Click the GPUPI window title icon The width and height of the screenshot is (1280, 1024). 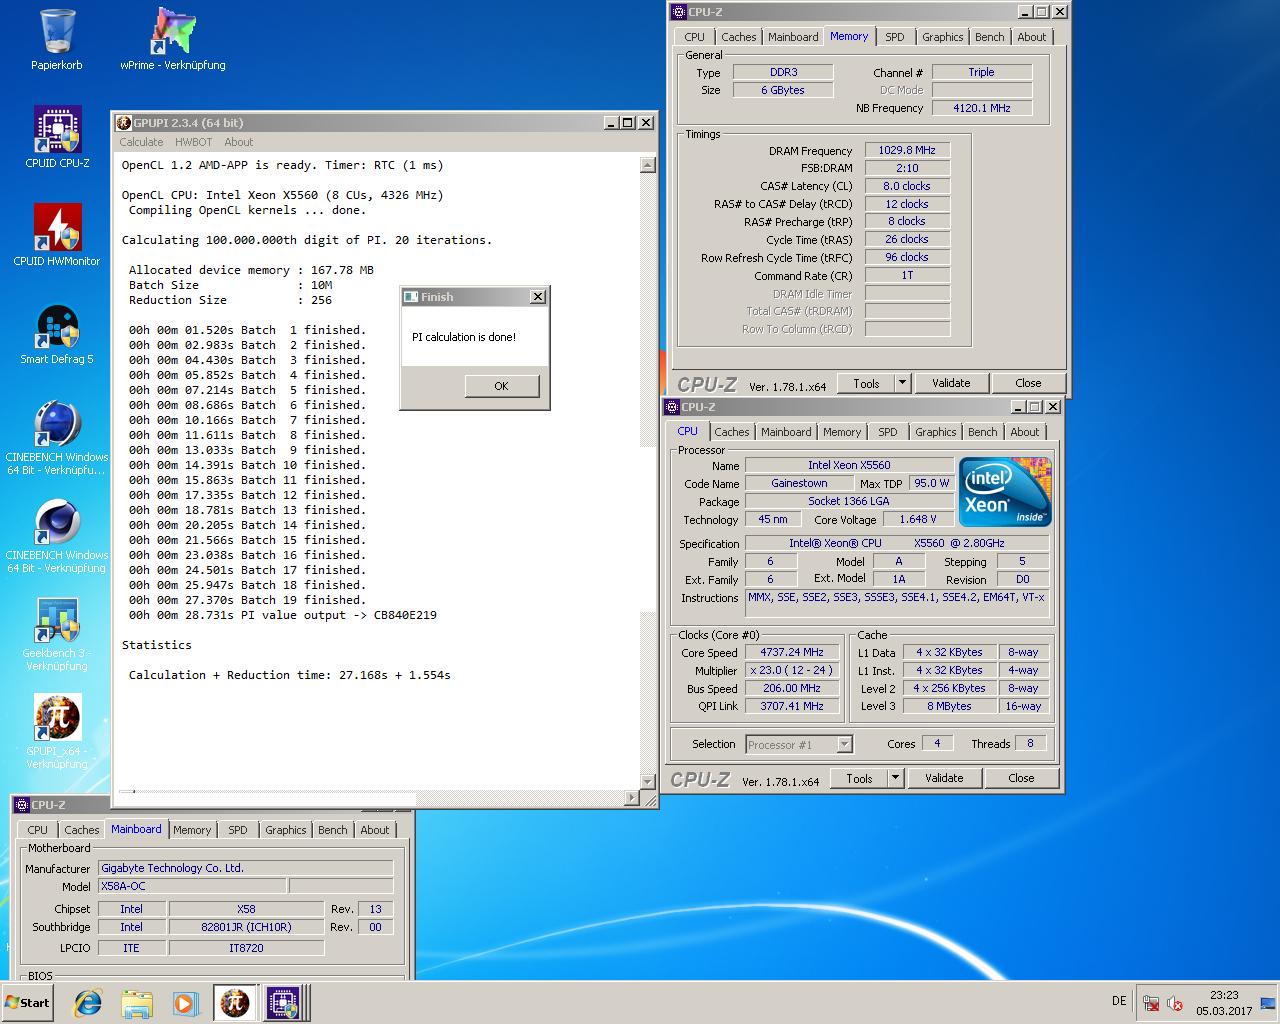click(x=124, y=123)
